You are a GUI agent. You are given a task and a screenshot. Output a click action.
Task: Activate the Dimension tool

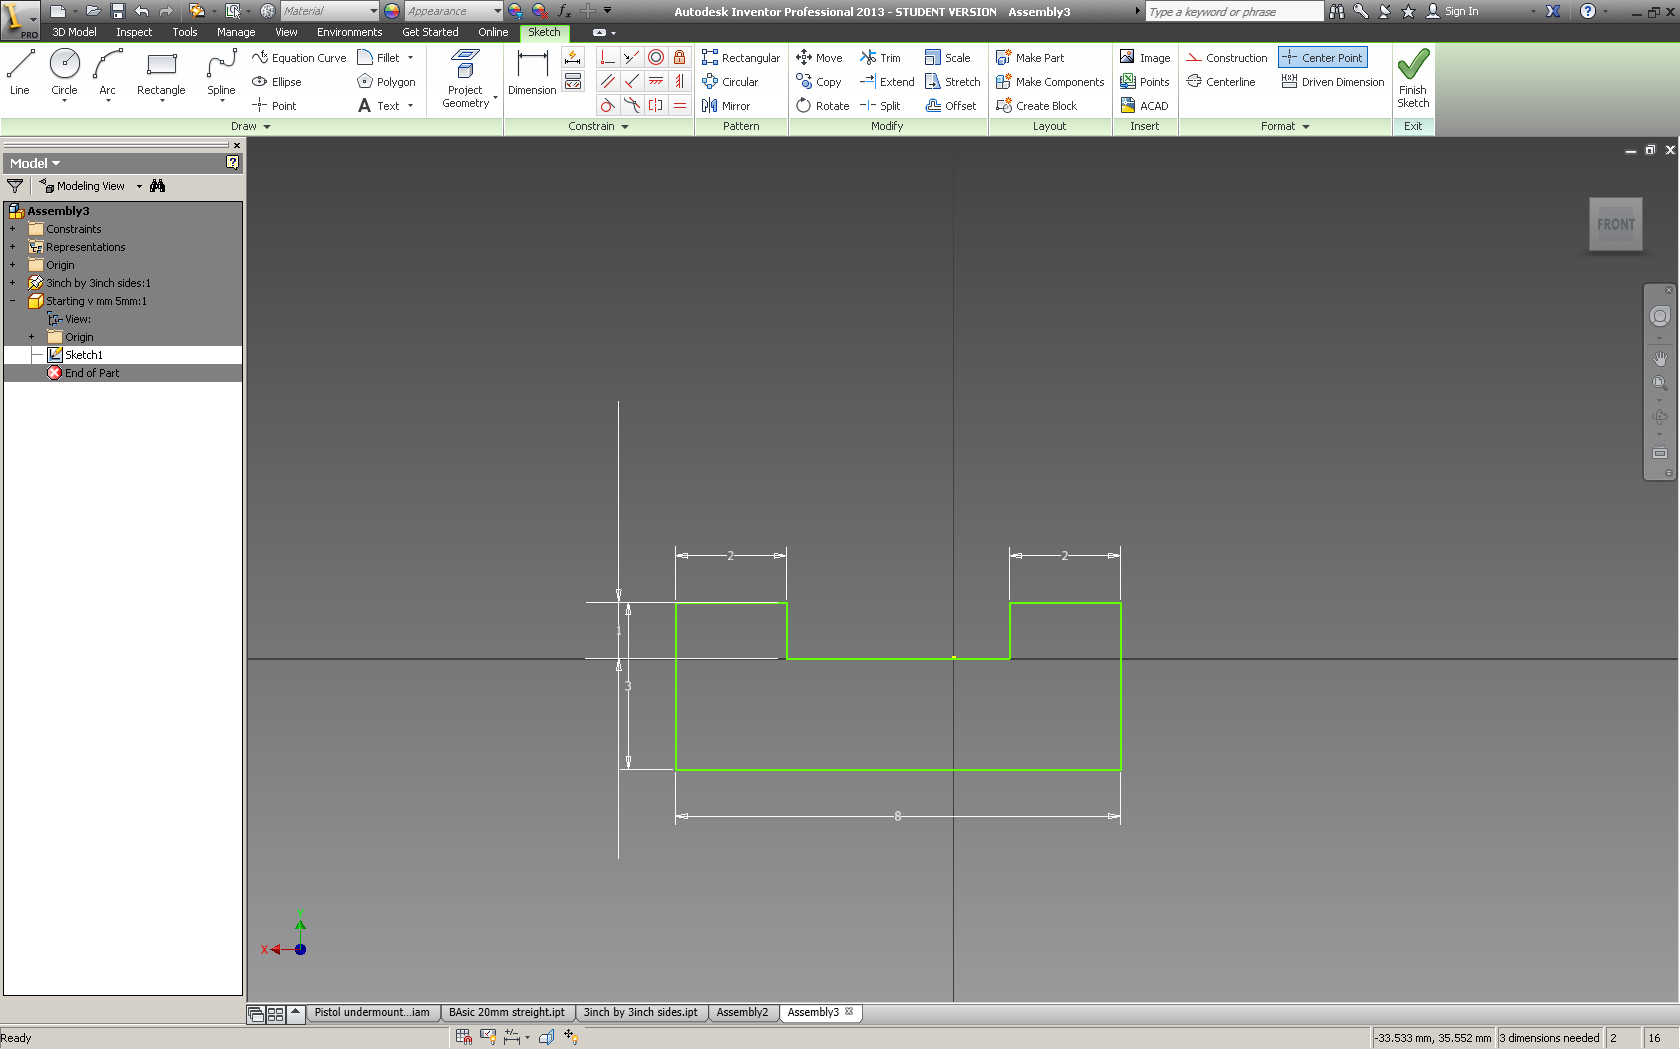tap(532, 73)
